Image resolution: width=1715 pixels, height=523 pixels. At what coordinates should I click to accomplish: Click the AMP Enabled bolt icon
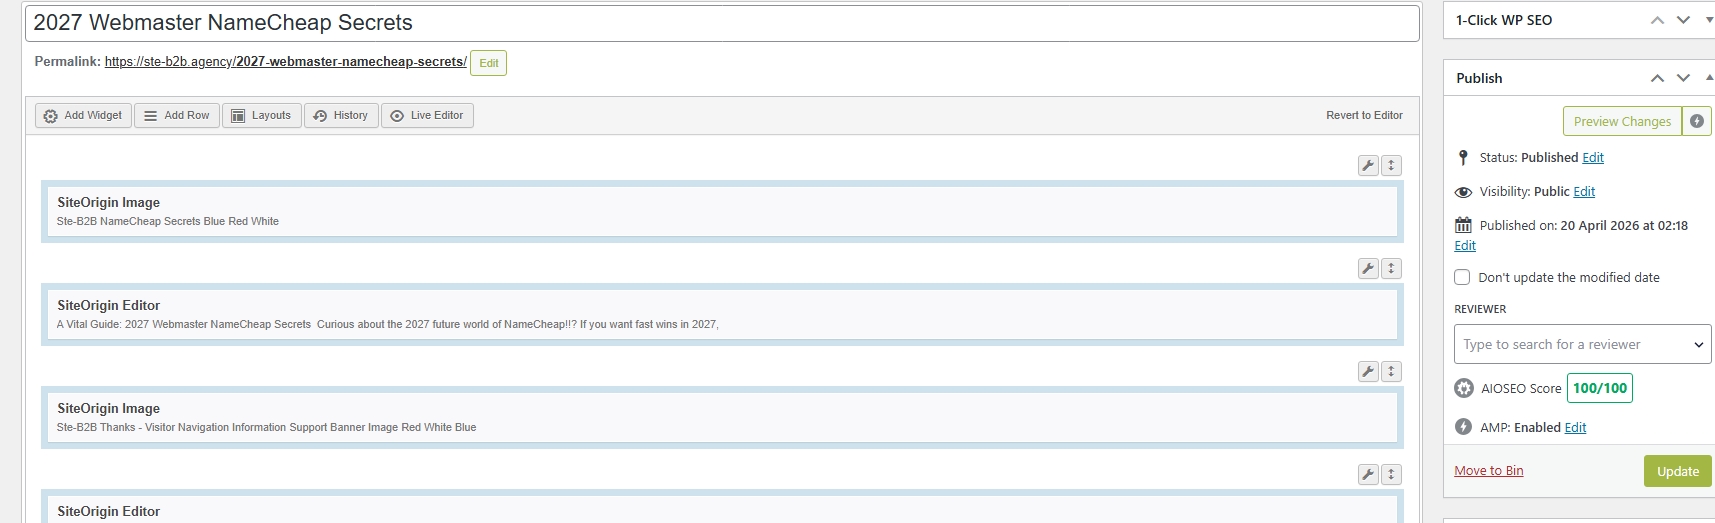(1464, 427)
